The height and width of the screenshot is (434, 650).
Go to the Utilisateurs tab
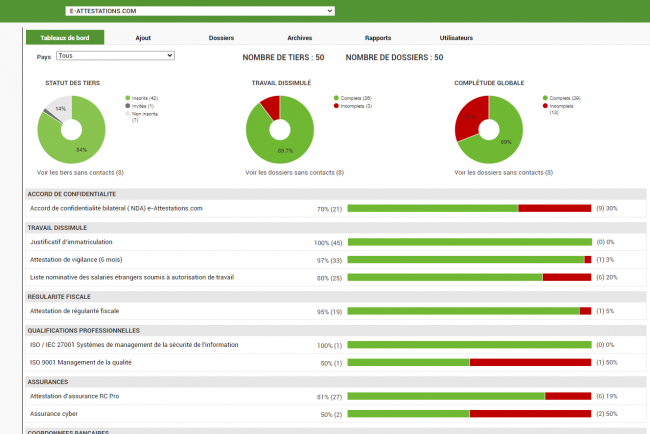click(x=455, y=37)
